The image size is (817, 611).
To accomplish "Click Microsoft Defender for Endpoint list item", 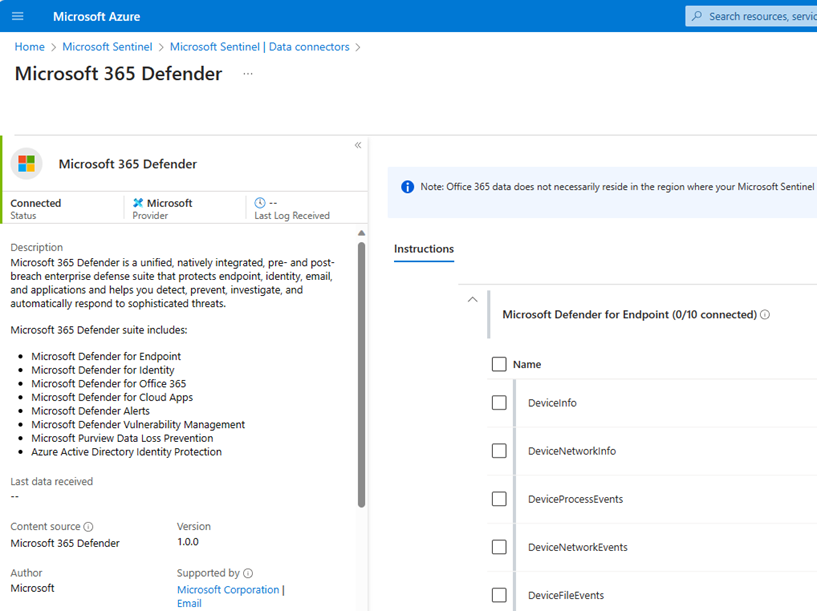I will click(x=106, y=356).
